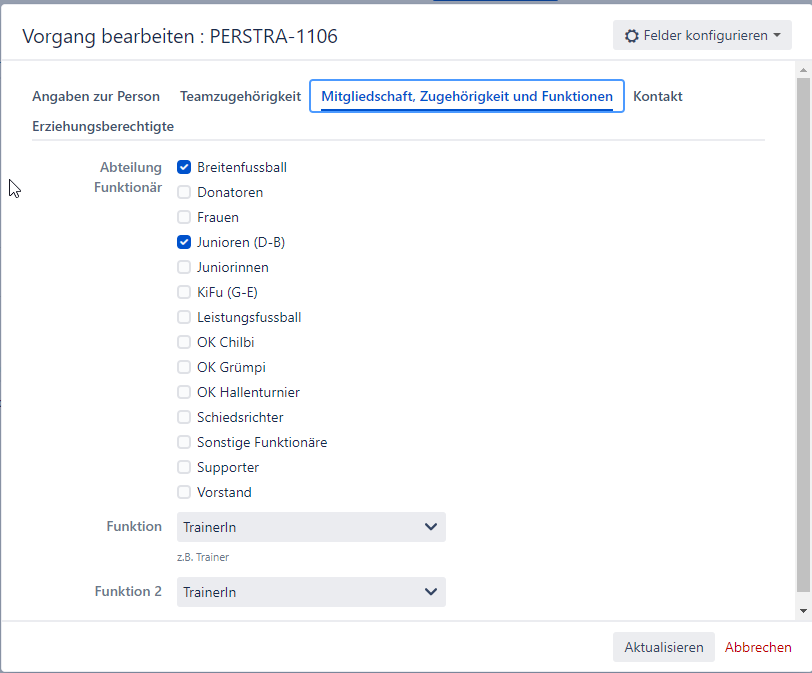
Task: Click the Abbrechen link
Action: (758, 647)
